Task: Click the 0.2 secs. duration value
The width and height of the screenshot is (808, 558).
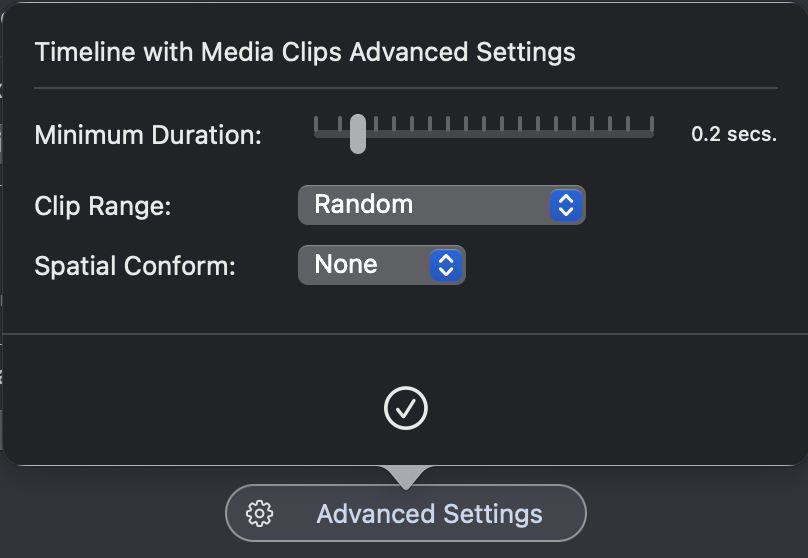Action: (734, 134)
